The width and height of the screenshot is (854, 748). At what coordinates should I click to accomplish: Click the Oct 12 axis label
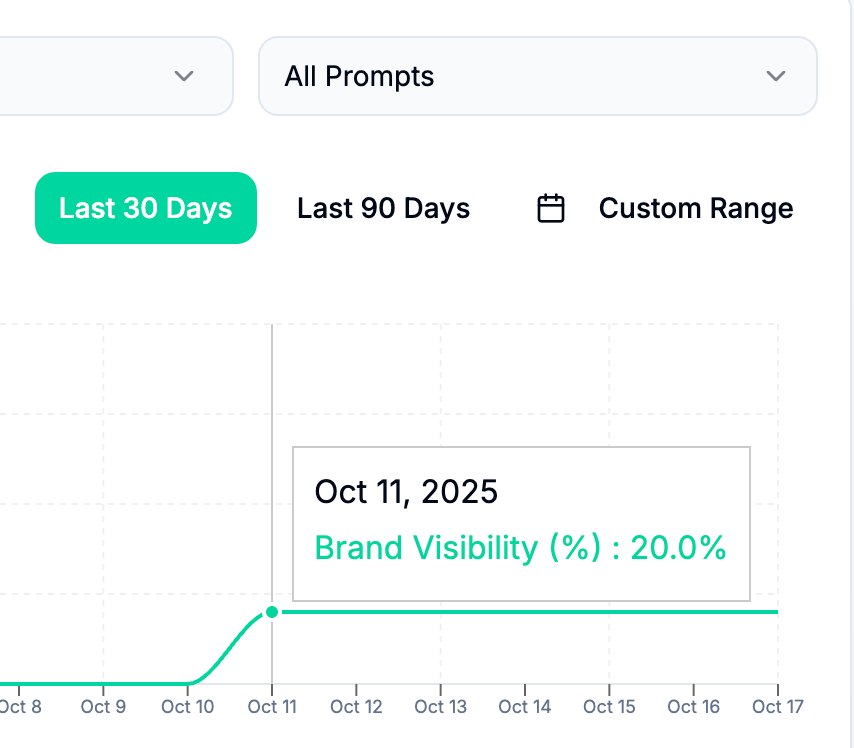[x=357, y=707]
